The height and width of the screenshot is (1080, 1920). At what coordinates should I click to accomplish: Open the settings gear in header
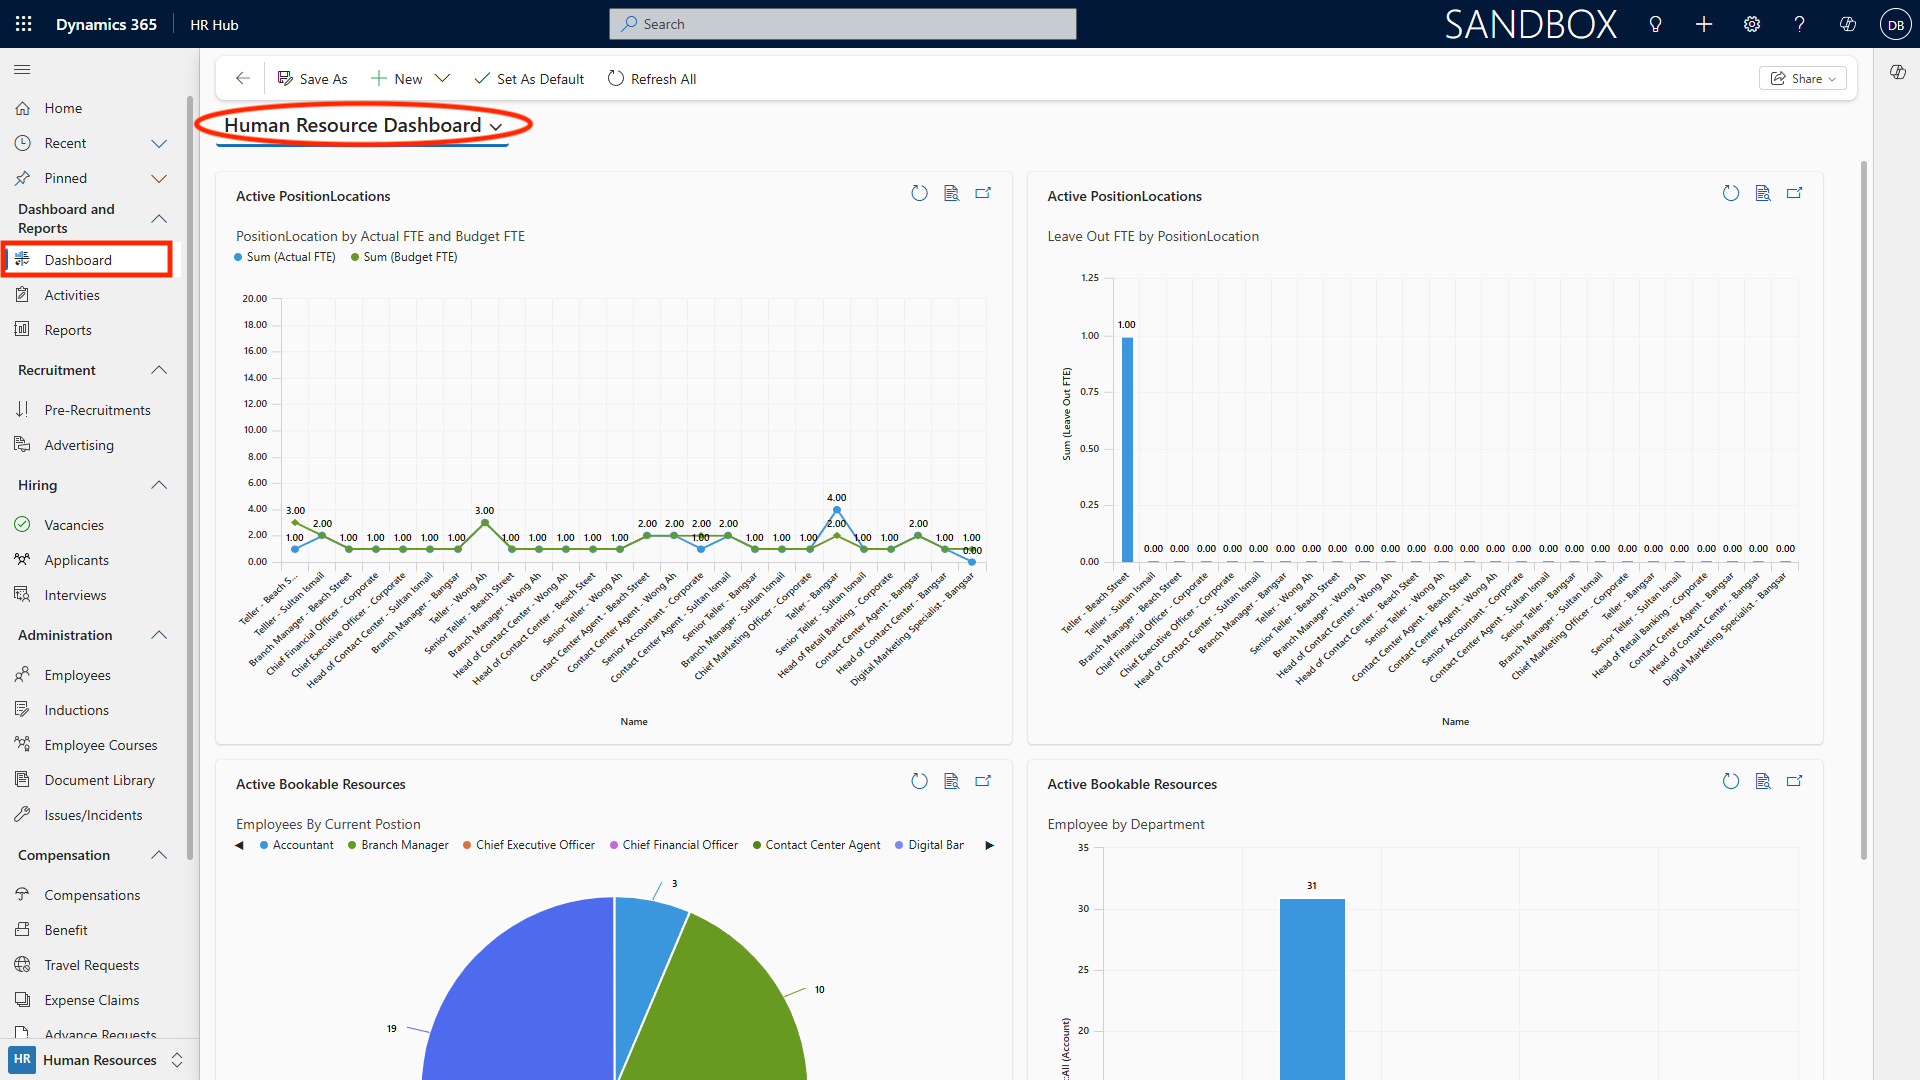tap(1751, 24)
